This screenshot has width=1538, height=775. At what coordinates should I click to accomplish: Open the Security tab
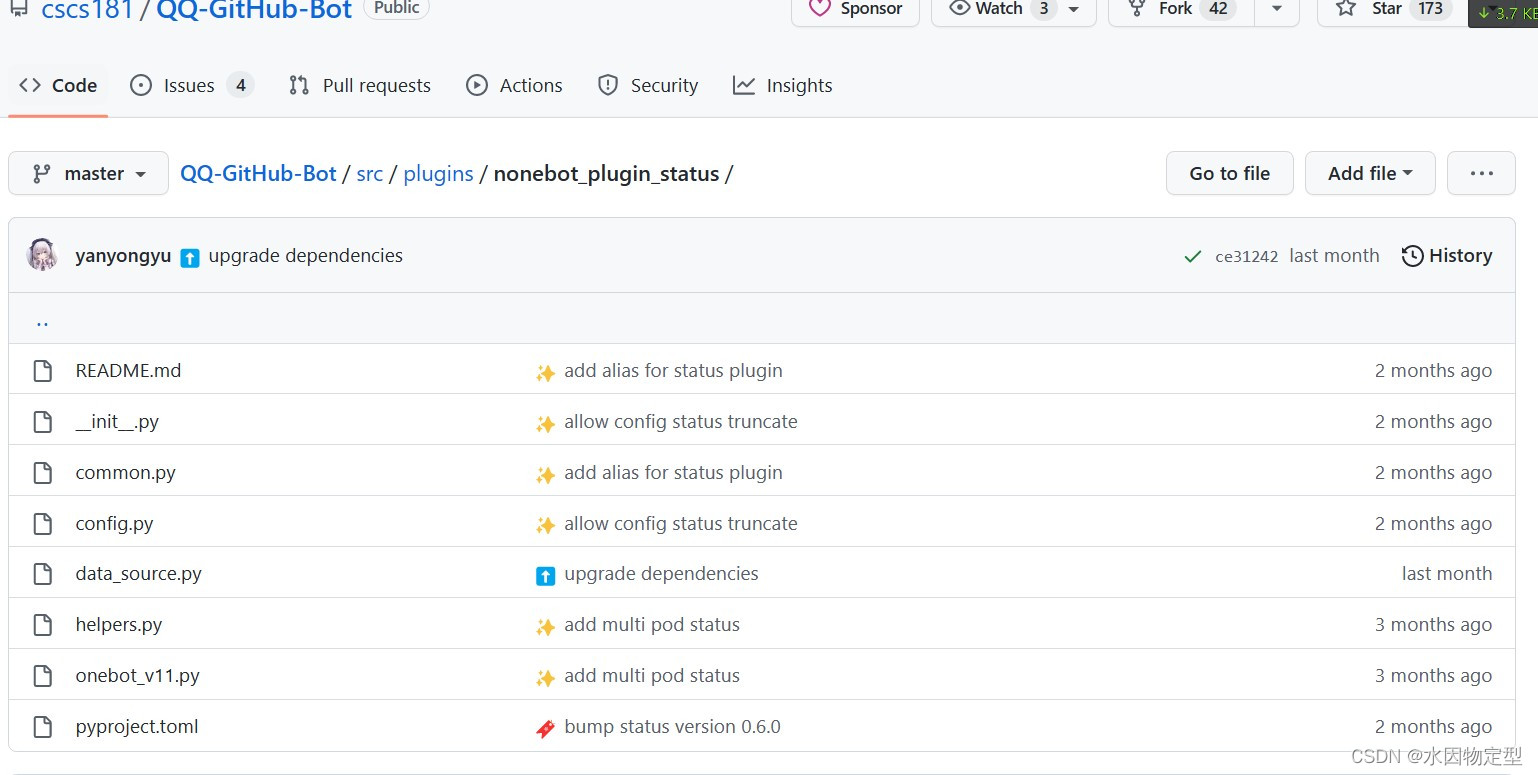(648, 86)
